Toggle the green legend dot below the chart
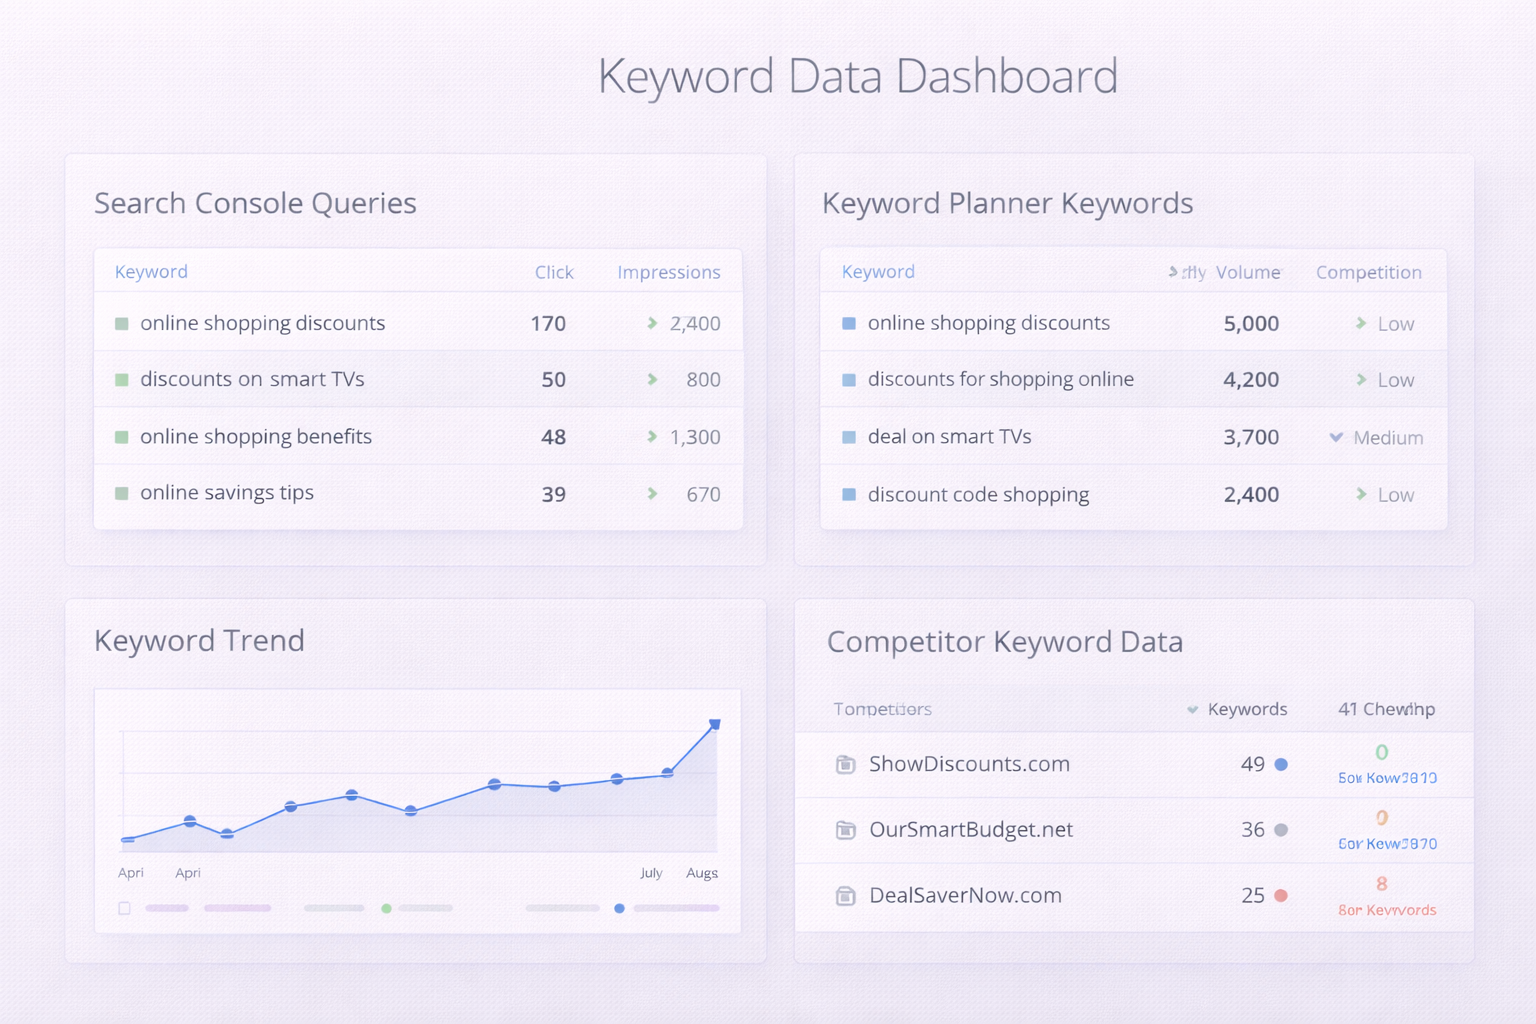1536x1024 pixels. tap(386, 908)
